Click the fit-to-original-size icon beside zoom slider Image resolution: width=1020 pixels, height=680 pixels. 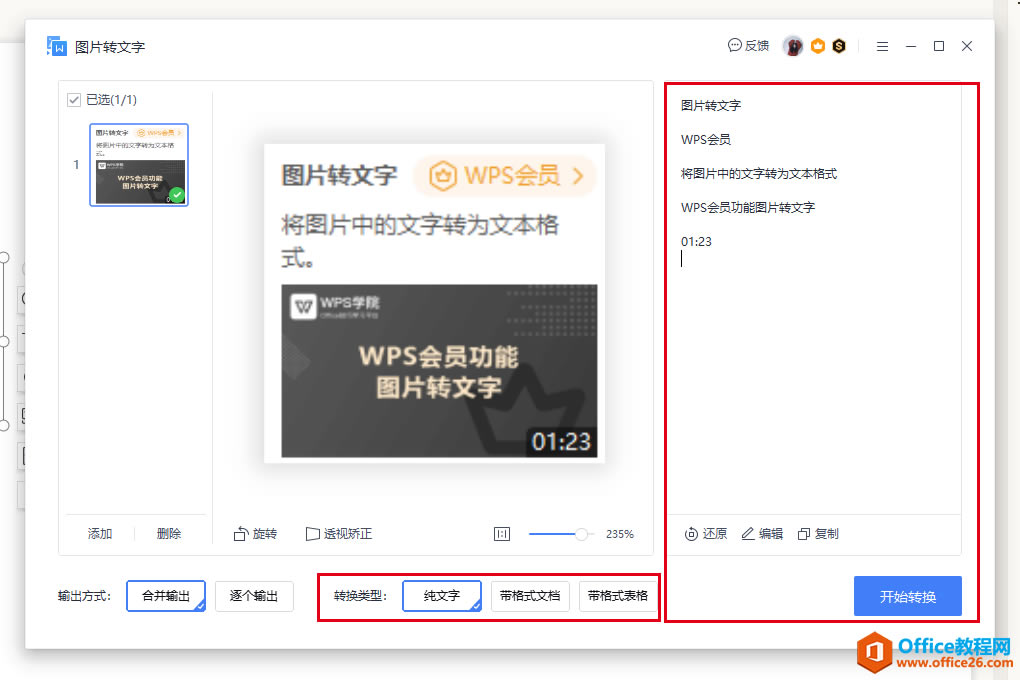coord(502,534)
